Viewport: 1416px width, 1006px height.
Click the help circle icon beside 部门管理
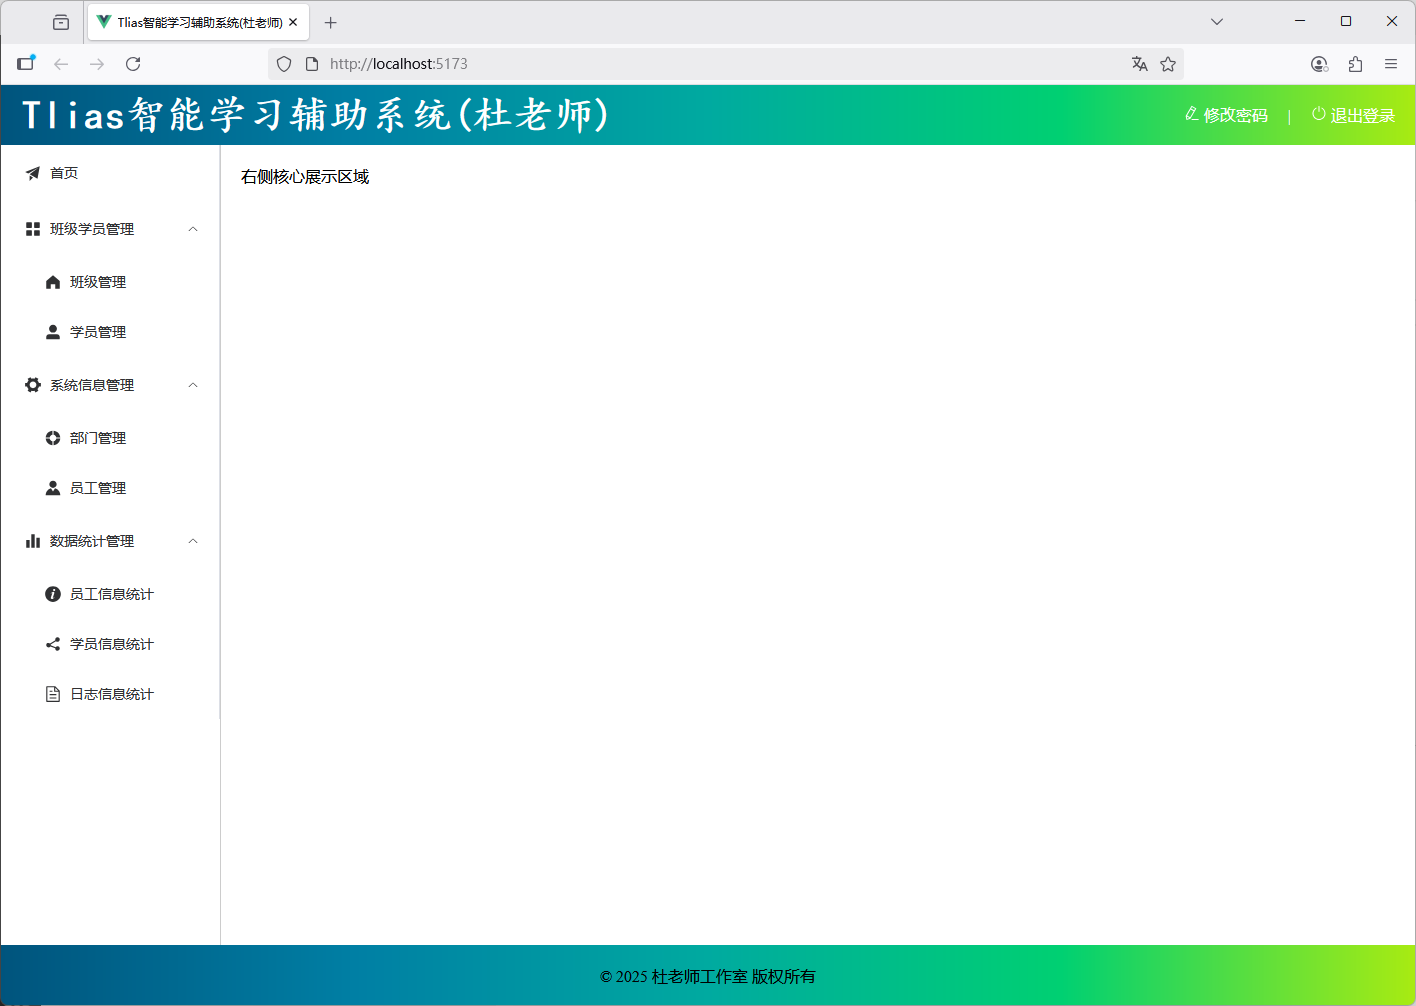[x=53, y=438]
